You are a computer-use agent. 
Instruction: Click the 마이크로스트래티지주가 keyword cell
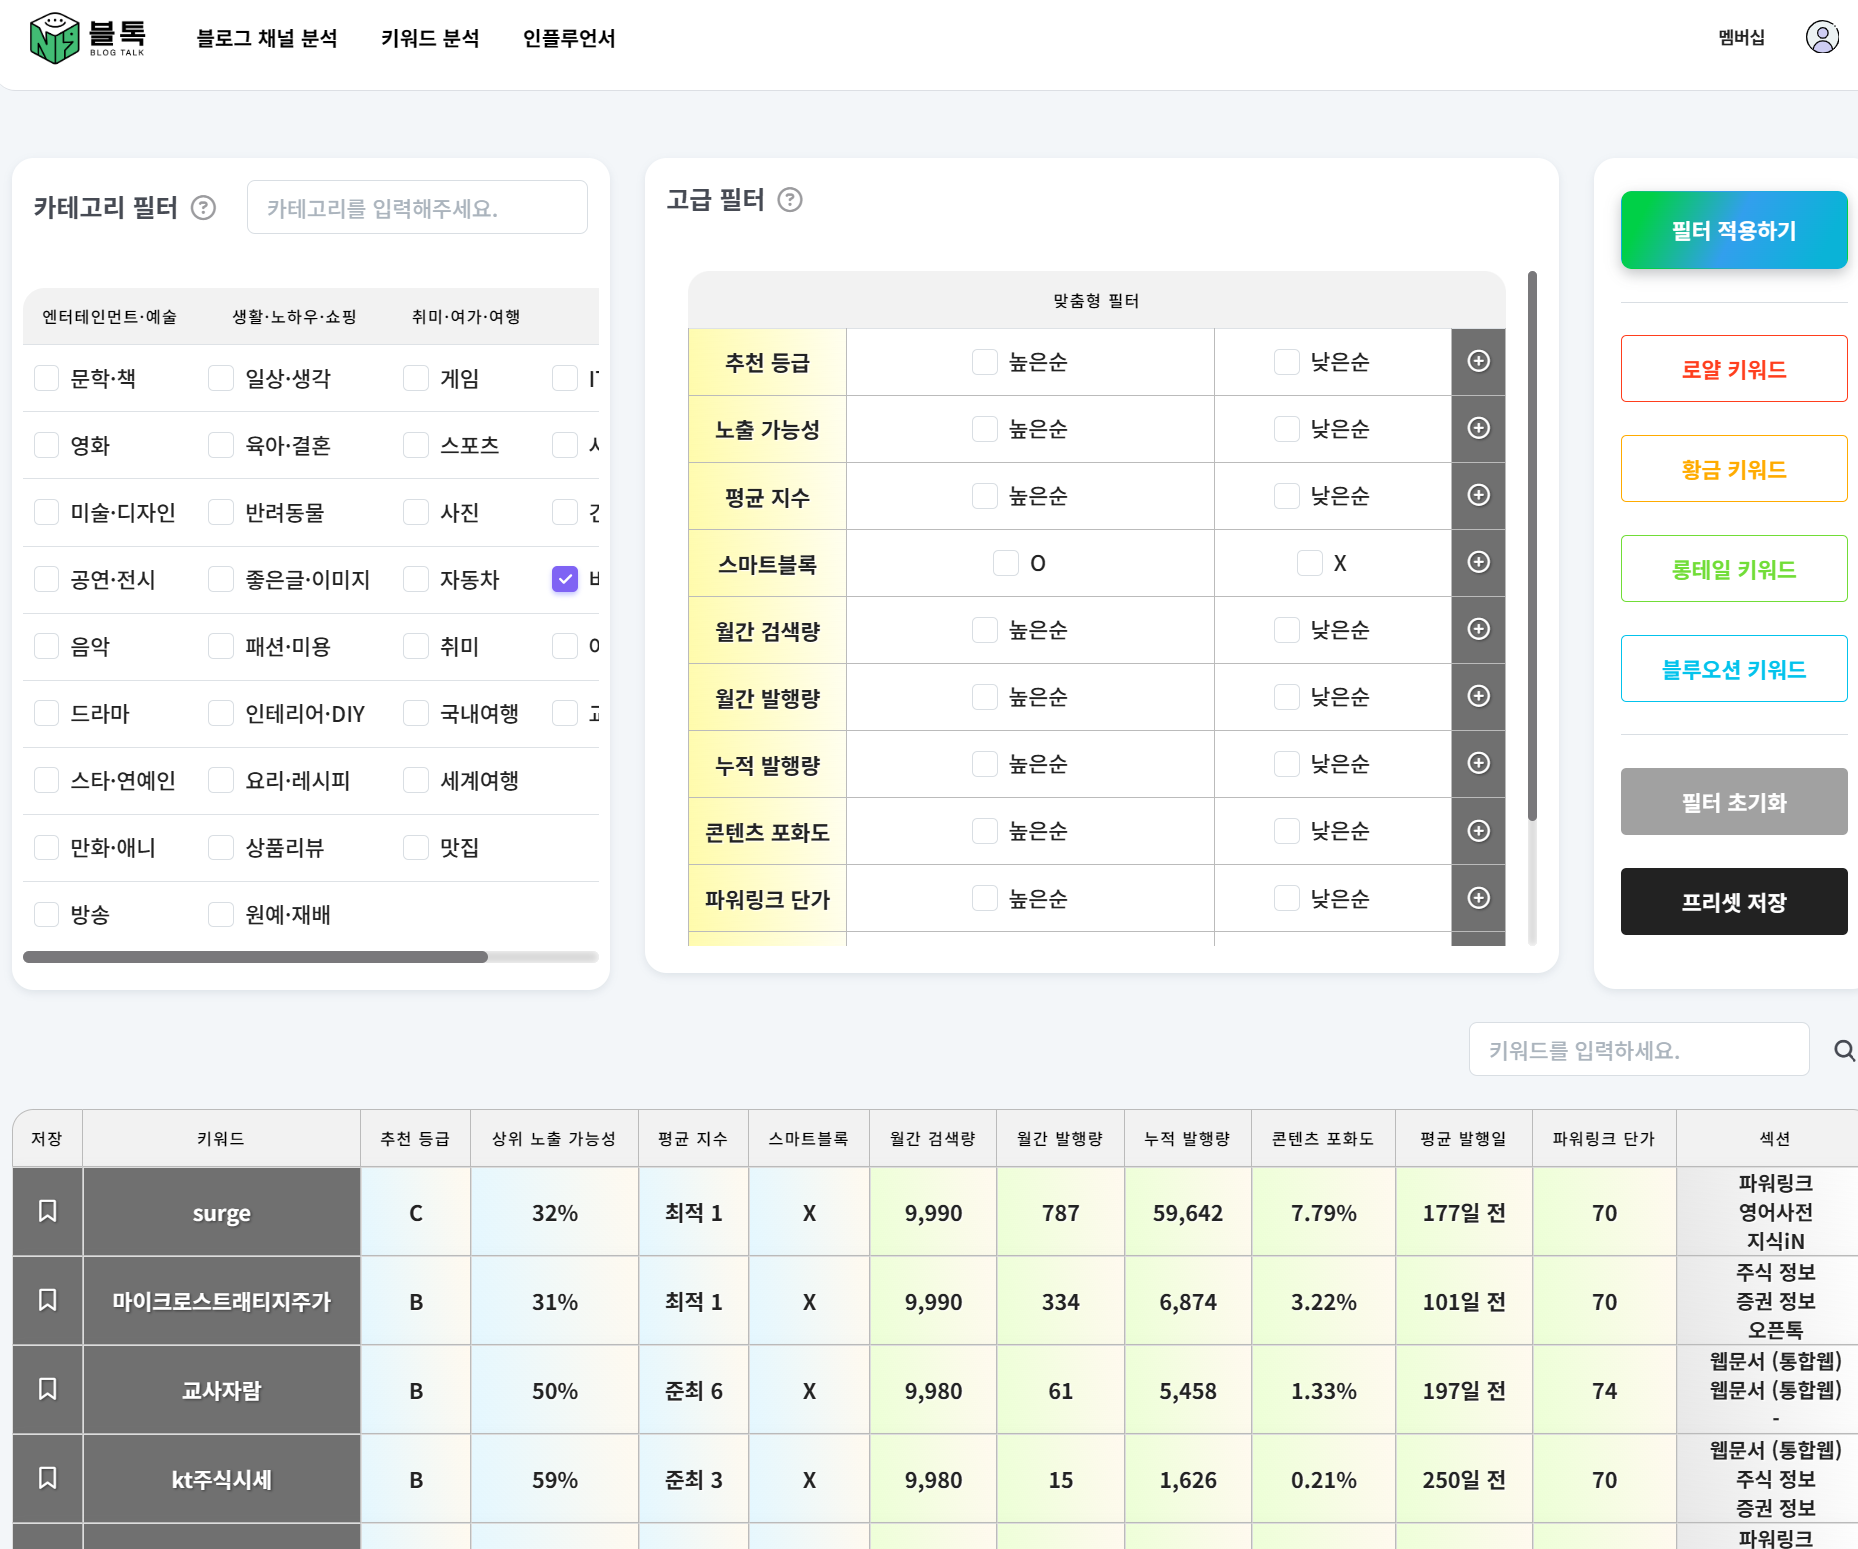[221, 1301]
